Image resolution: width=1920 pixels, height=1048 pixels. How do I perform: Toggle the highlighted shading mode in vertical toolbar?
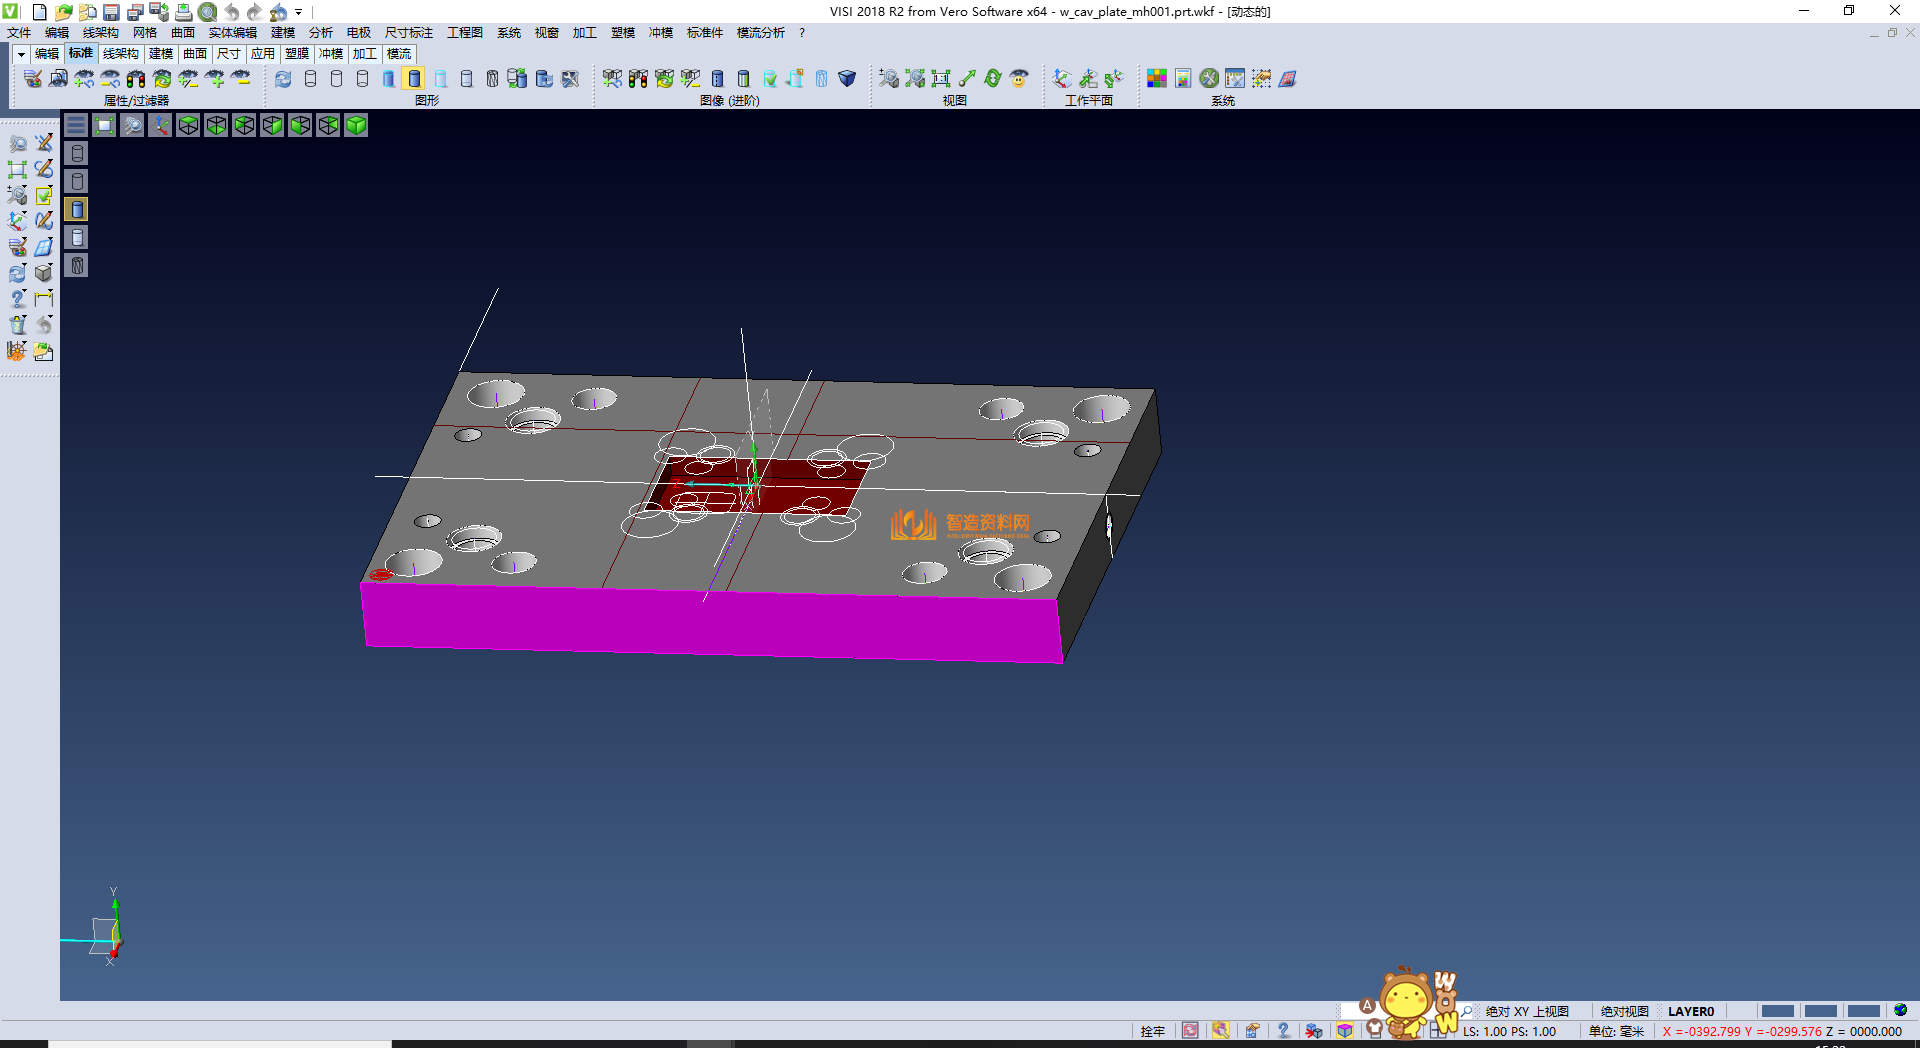77,209
